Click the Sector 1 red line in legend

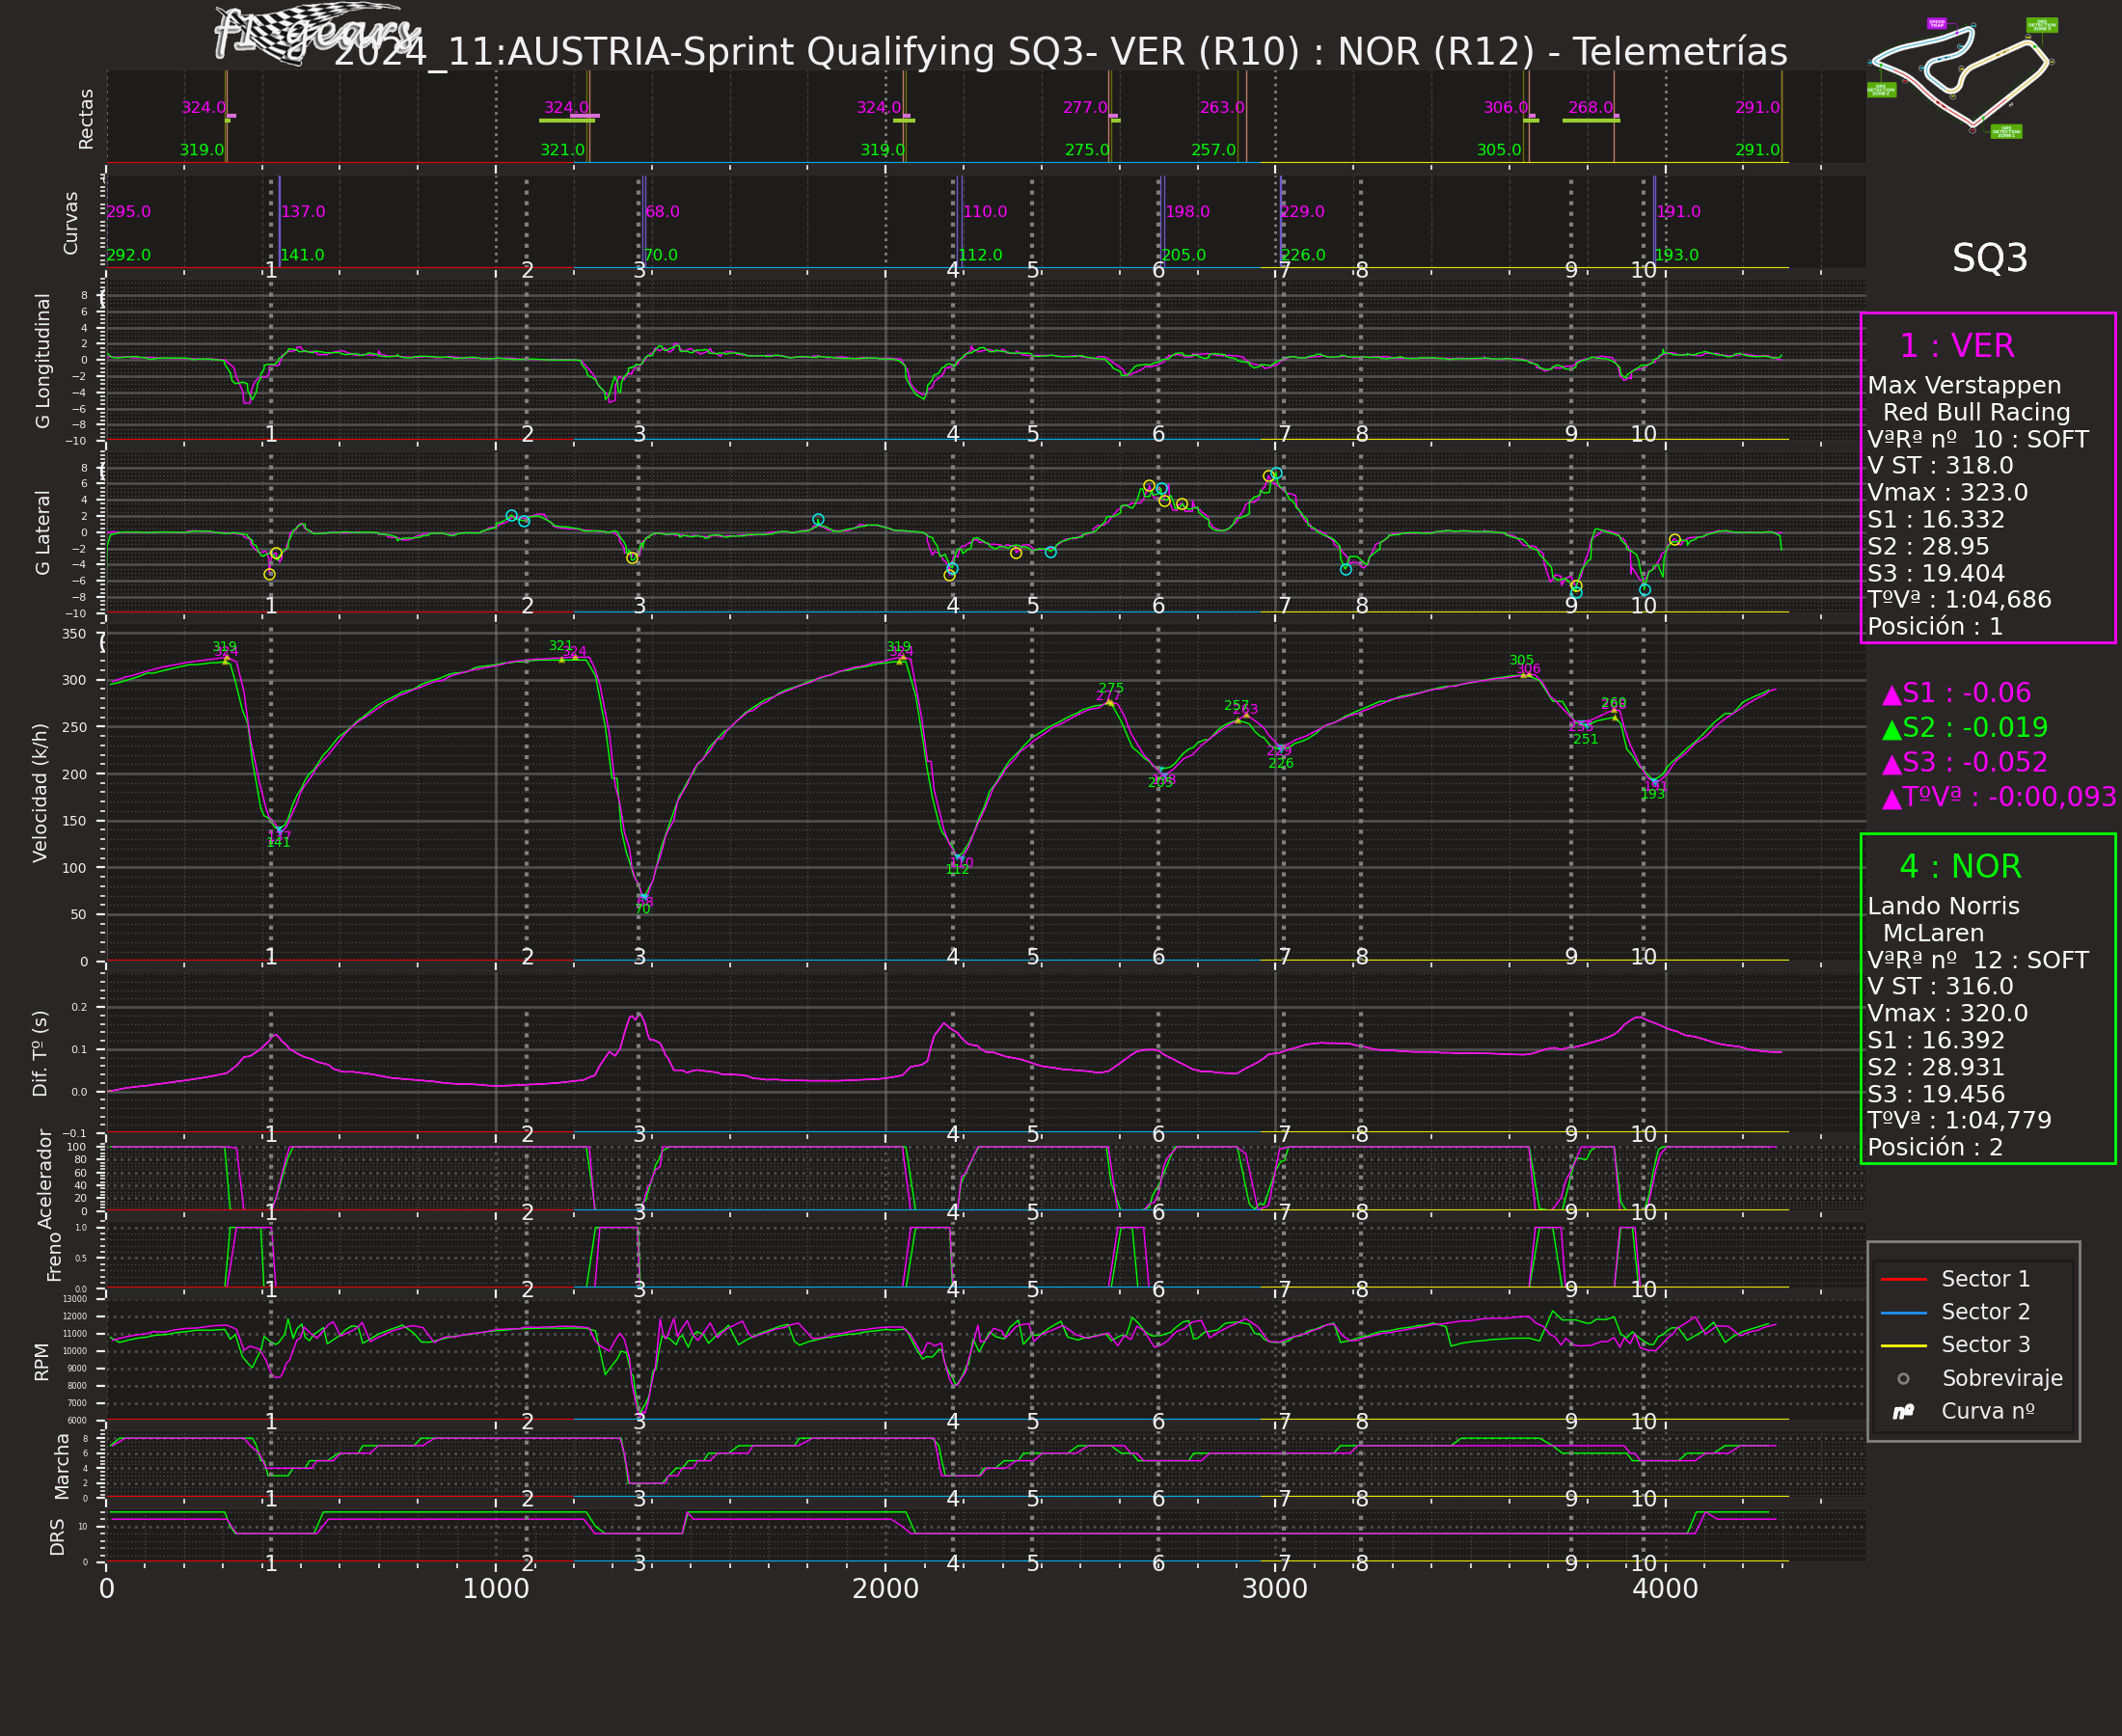coord(1903,1279)
